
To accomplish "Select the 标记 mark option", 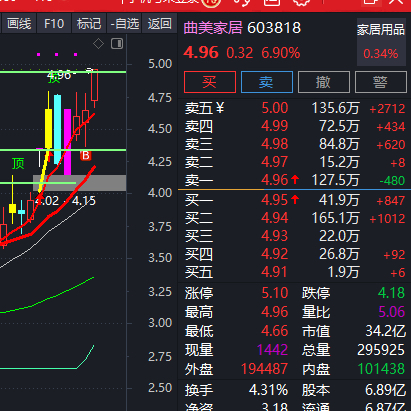I will click(89, 24).
